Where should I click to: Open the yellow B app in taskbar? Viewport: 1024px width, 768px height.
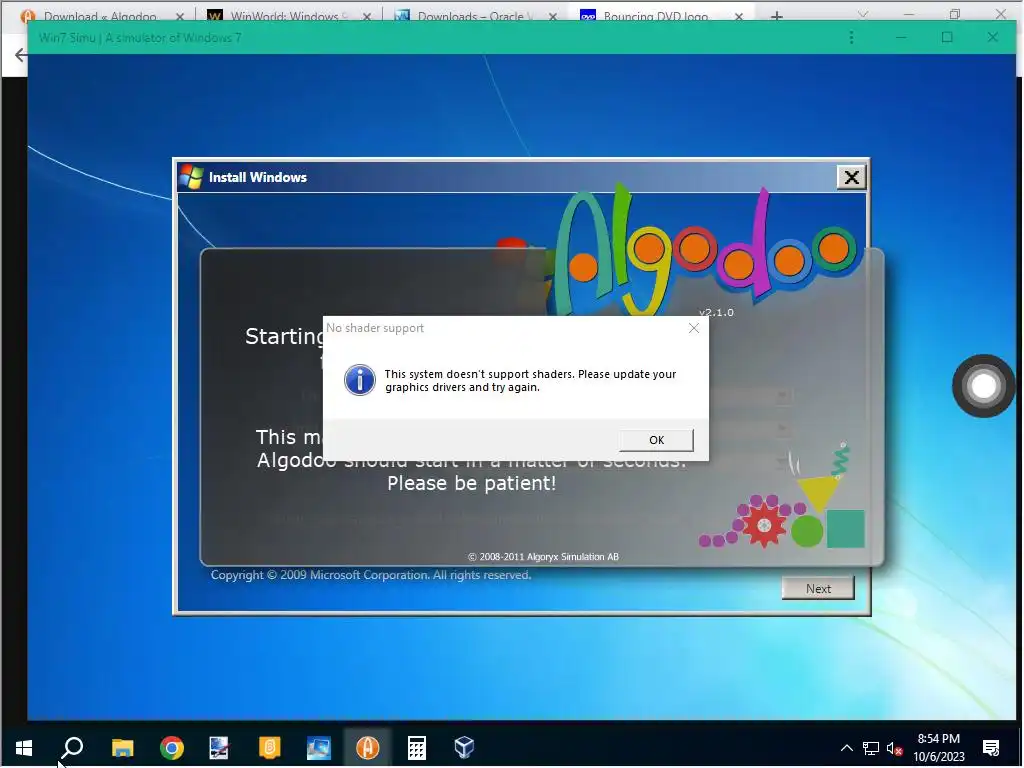pos(269,747)
